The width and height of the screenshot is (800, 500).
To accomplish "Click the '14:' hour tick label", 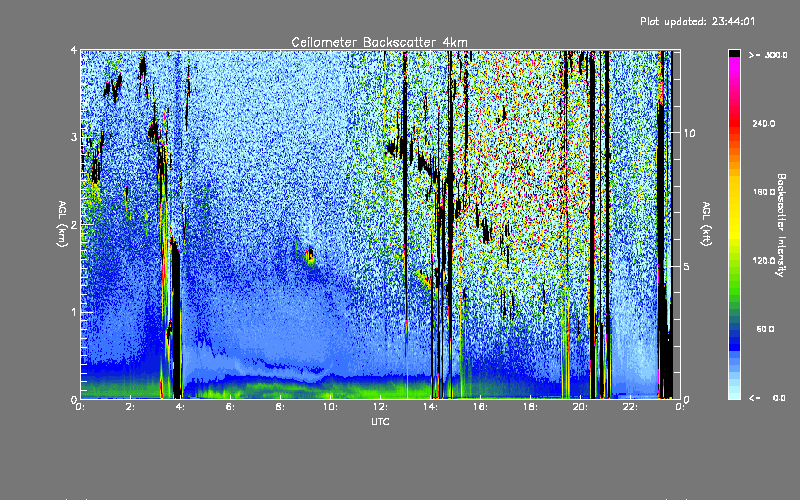I will [430, 407].
